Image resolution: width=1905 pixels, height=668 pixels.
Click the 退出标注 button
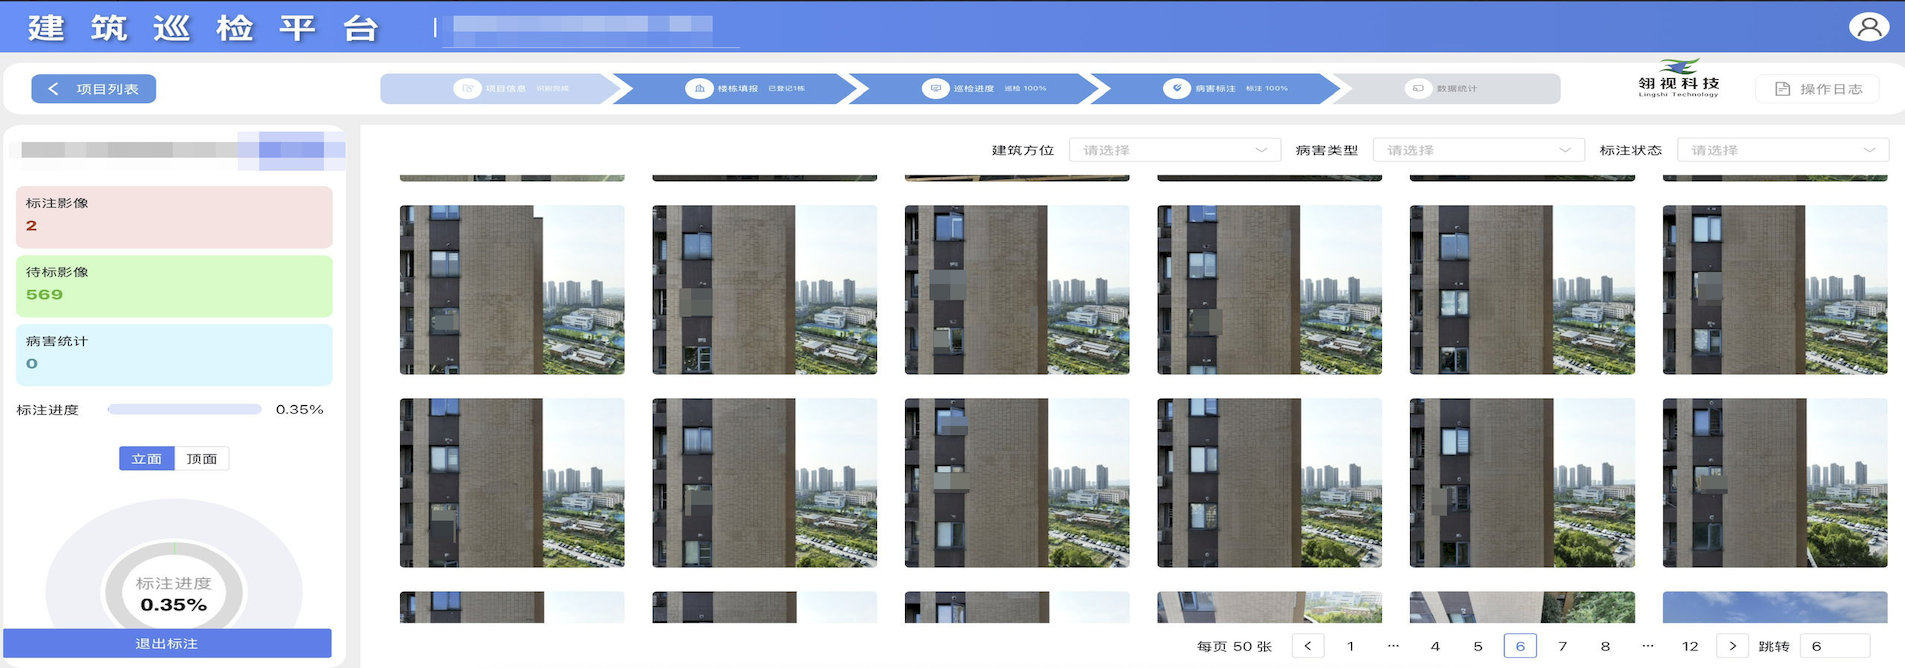coord(167,643)
